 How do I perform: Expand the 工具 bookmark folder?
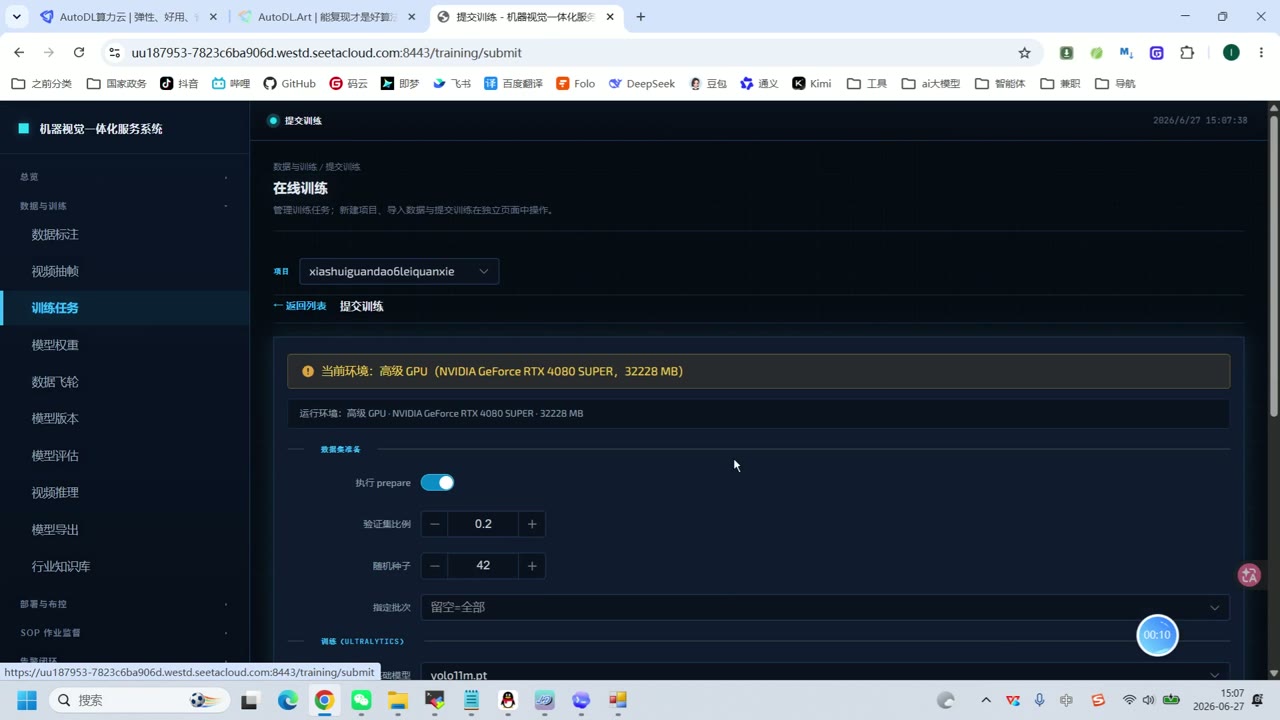point(867,83)
